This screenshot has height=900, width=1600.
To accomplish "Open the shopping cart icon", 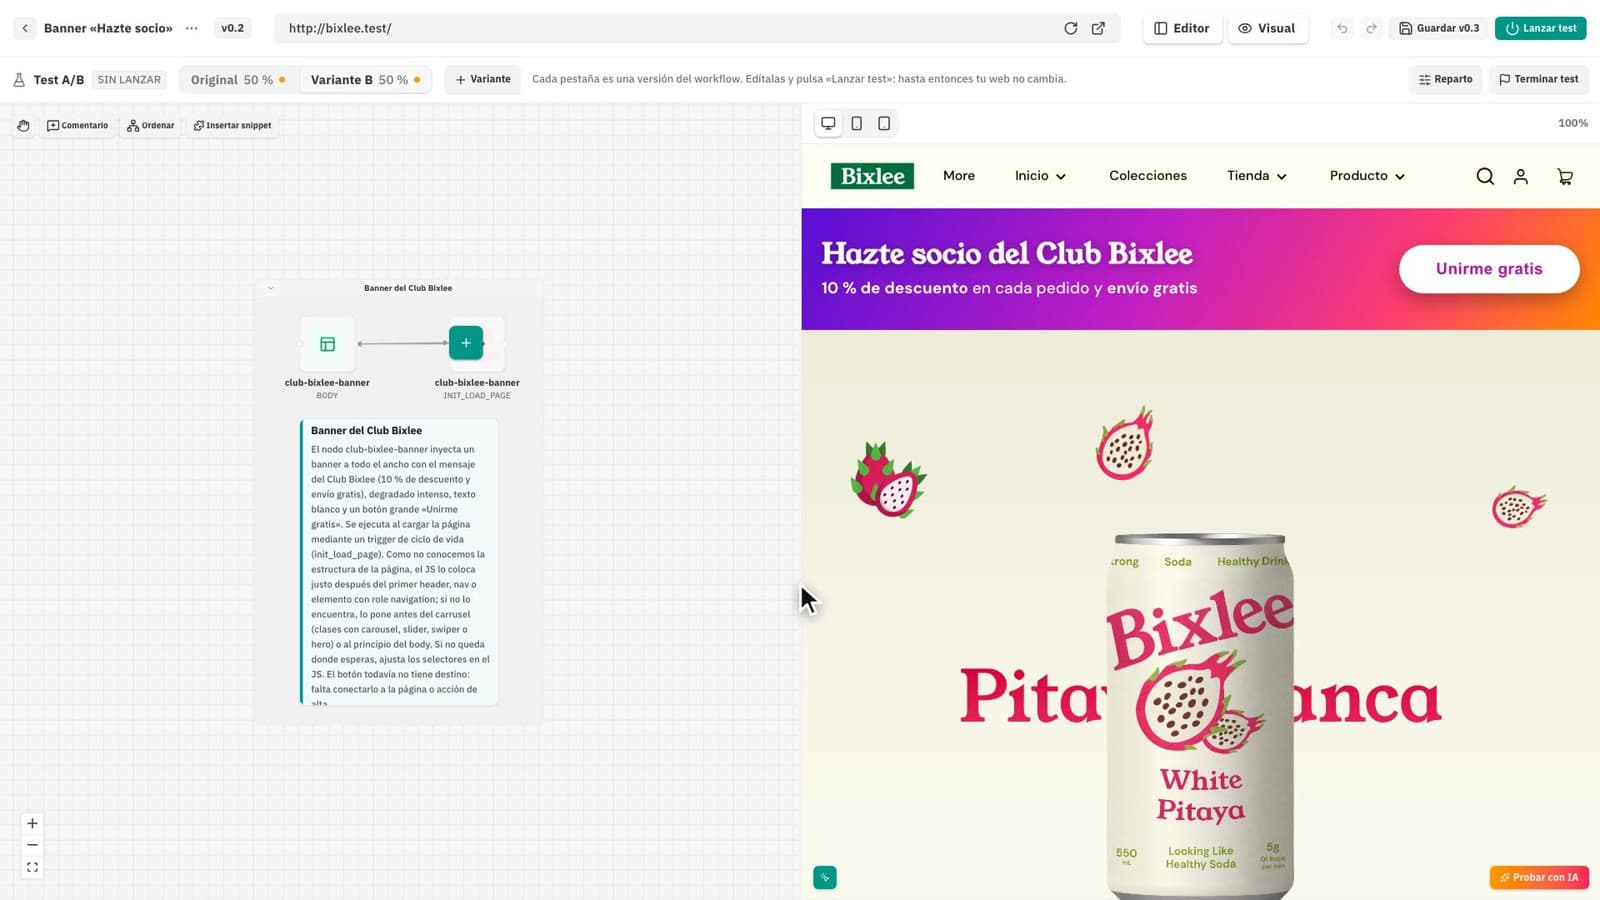I will click(x=1565, y=176).
